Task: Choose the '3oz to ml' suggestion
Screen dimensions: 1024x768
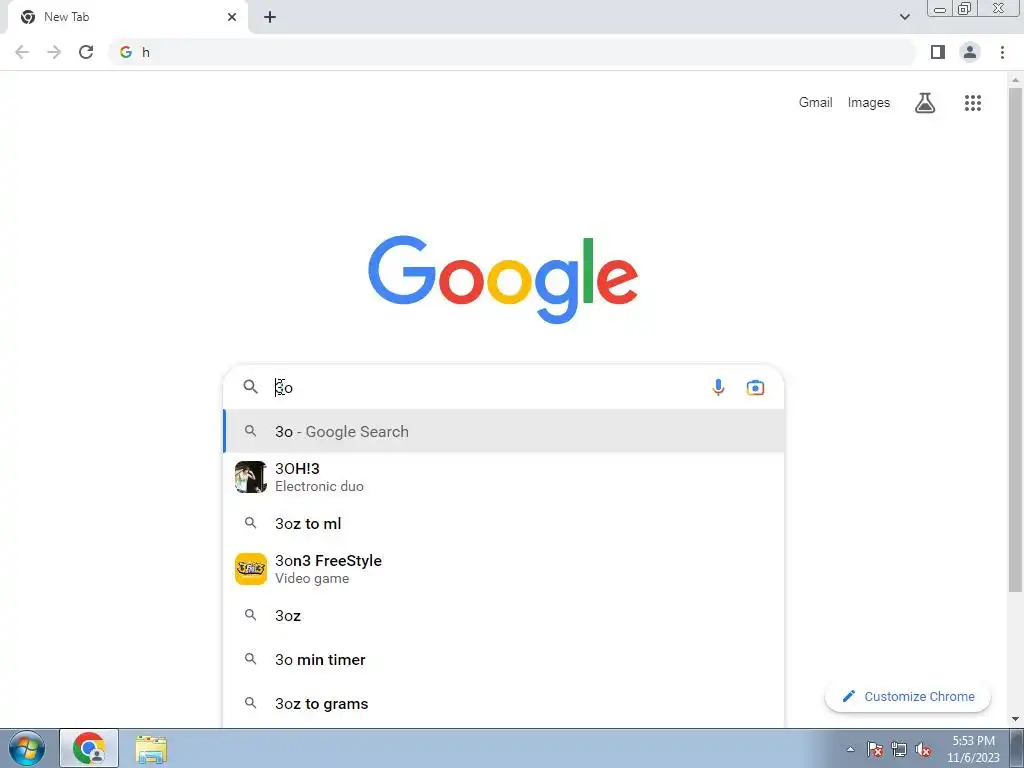Action: click(504, 523)
